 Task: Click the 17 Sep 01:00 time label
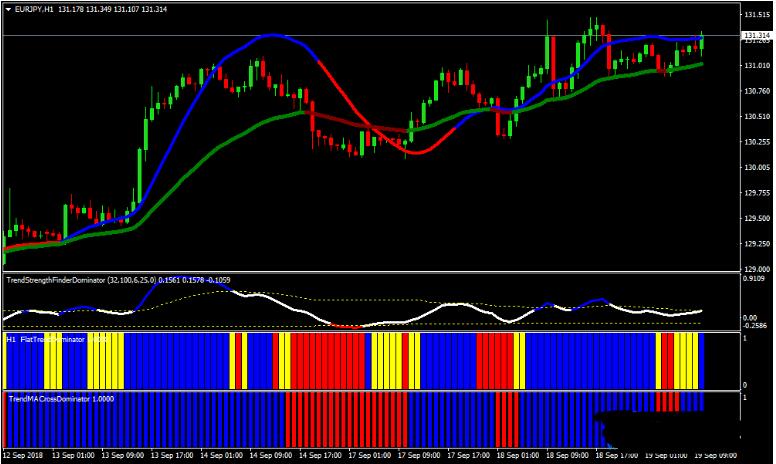pos(369,455)
